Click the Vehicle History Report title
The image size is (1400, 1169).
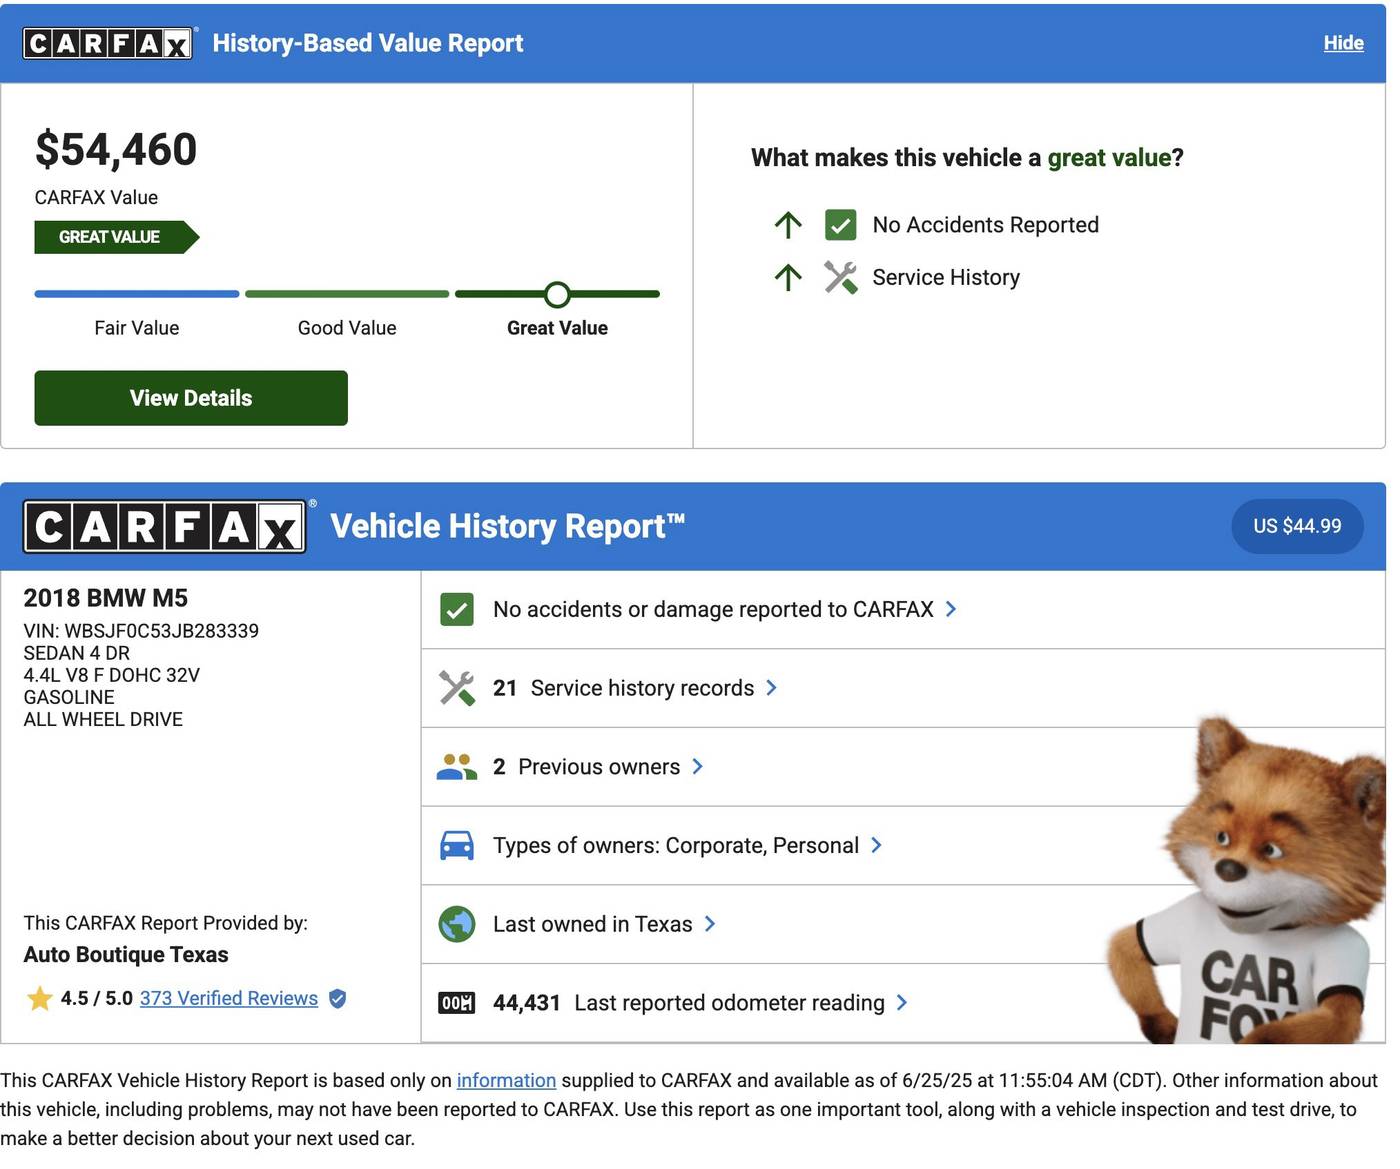(x=507, y=526)
